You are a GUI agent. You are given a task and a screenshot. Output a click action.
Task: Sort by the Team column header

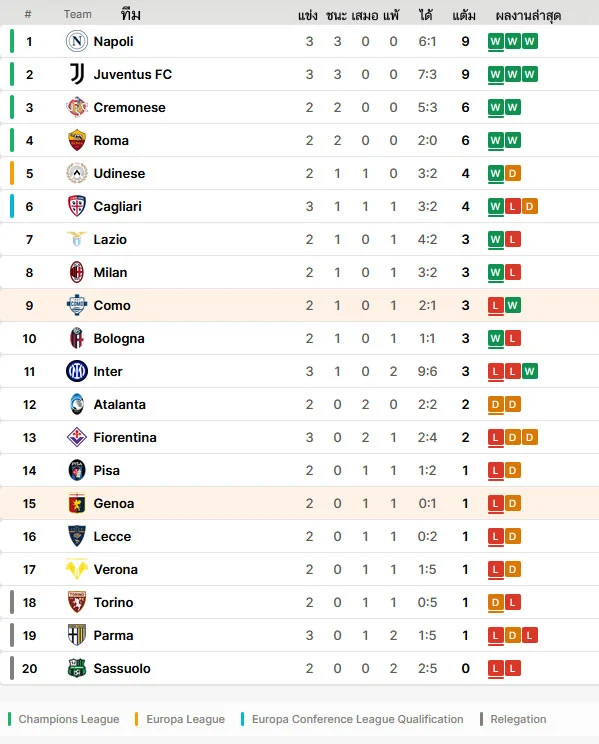[x=77, y=14]
